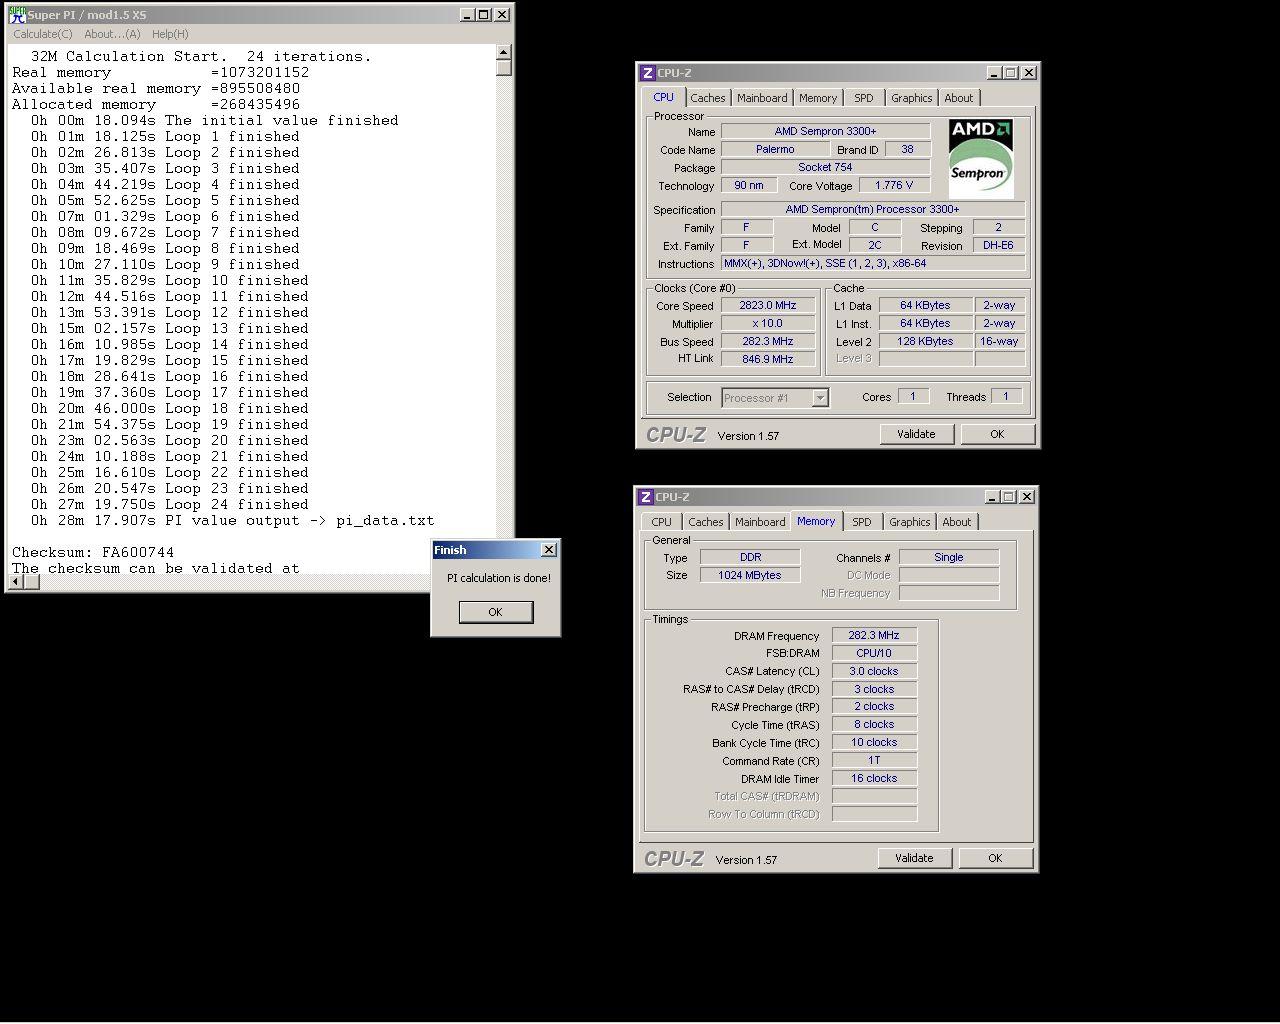This screenshot has width=1280, height=1024.
Task: Select SPD tab in lower CPU-Z window
Action: tap(862, 522)
